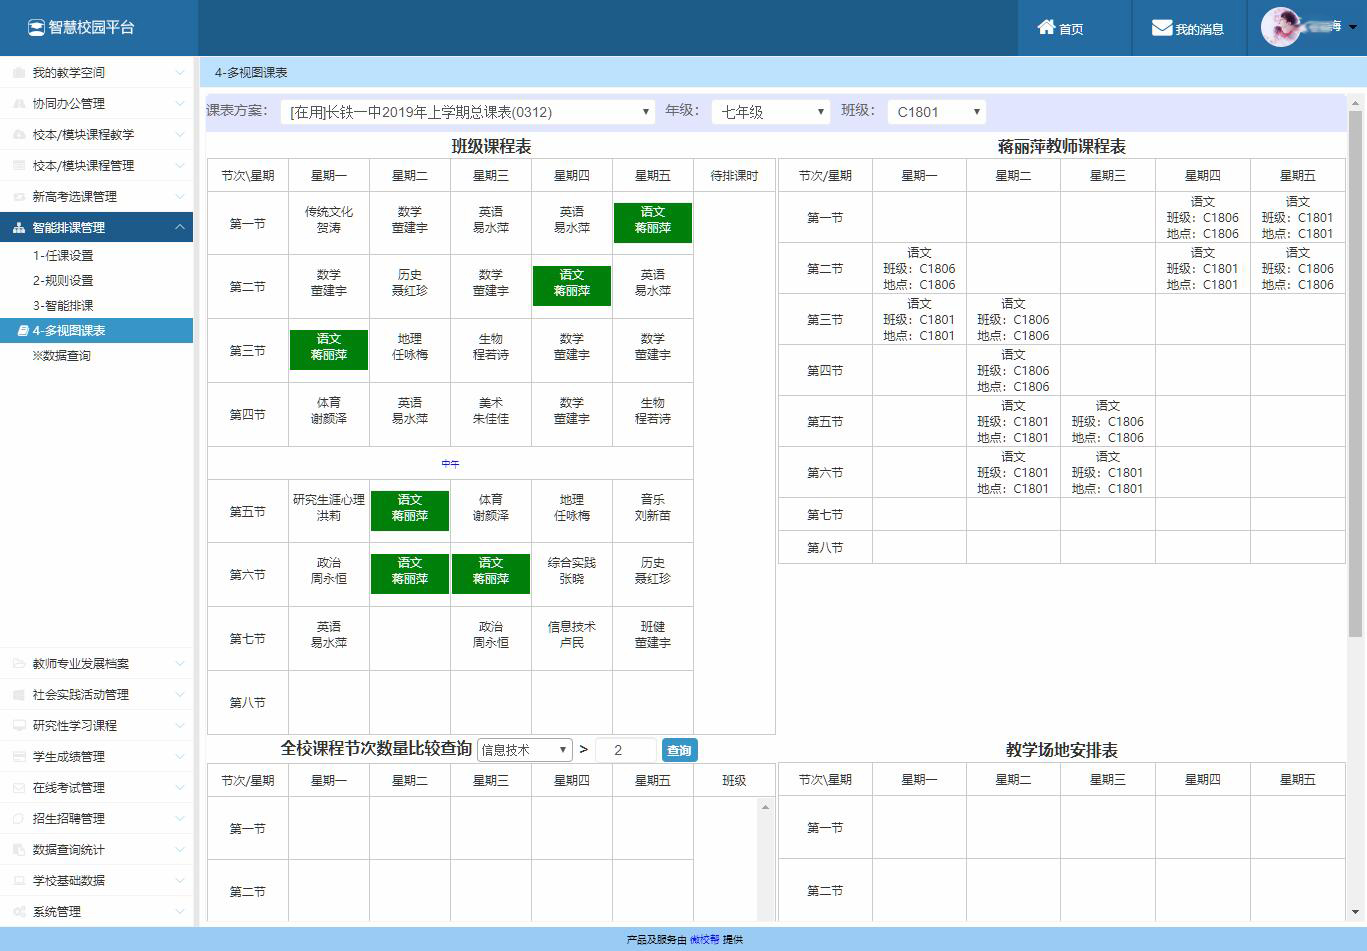
Task: Select 3-智能排课 submenu item
Action: [63, 306]
